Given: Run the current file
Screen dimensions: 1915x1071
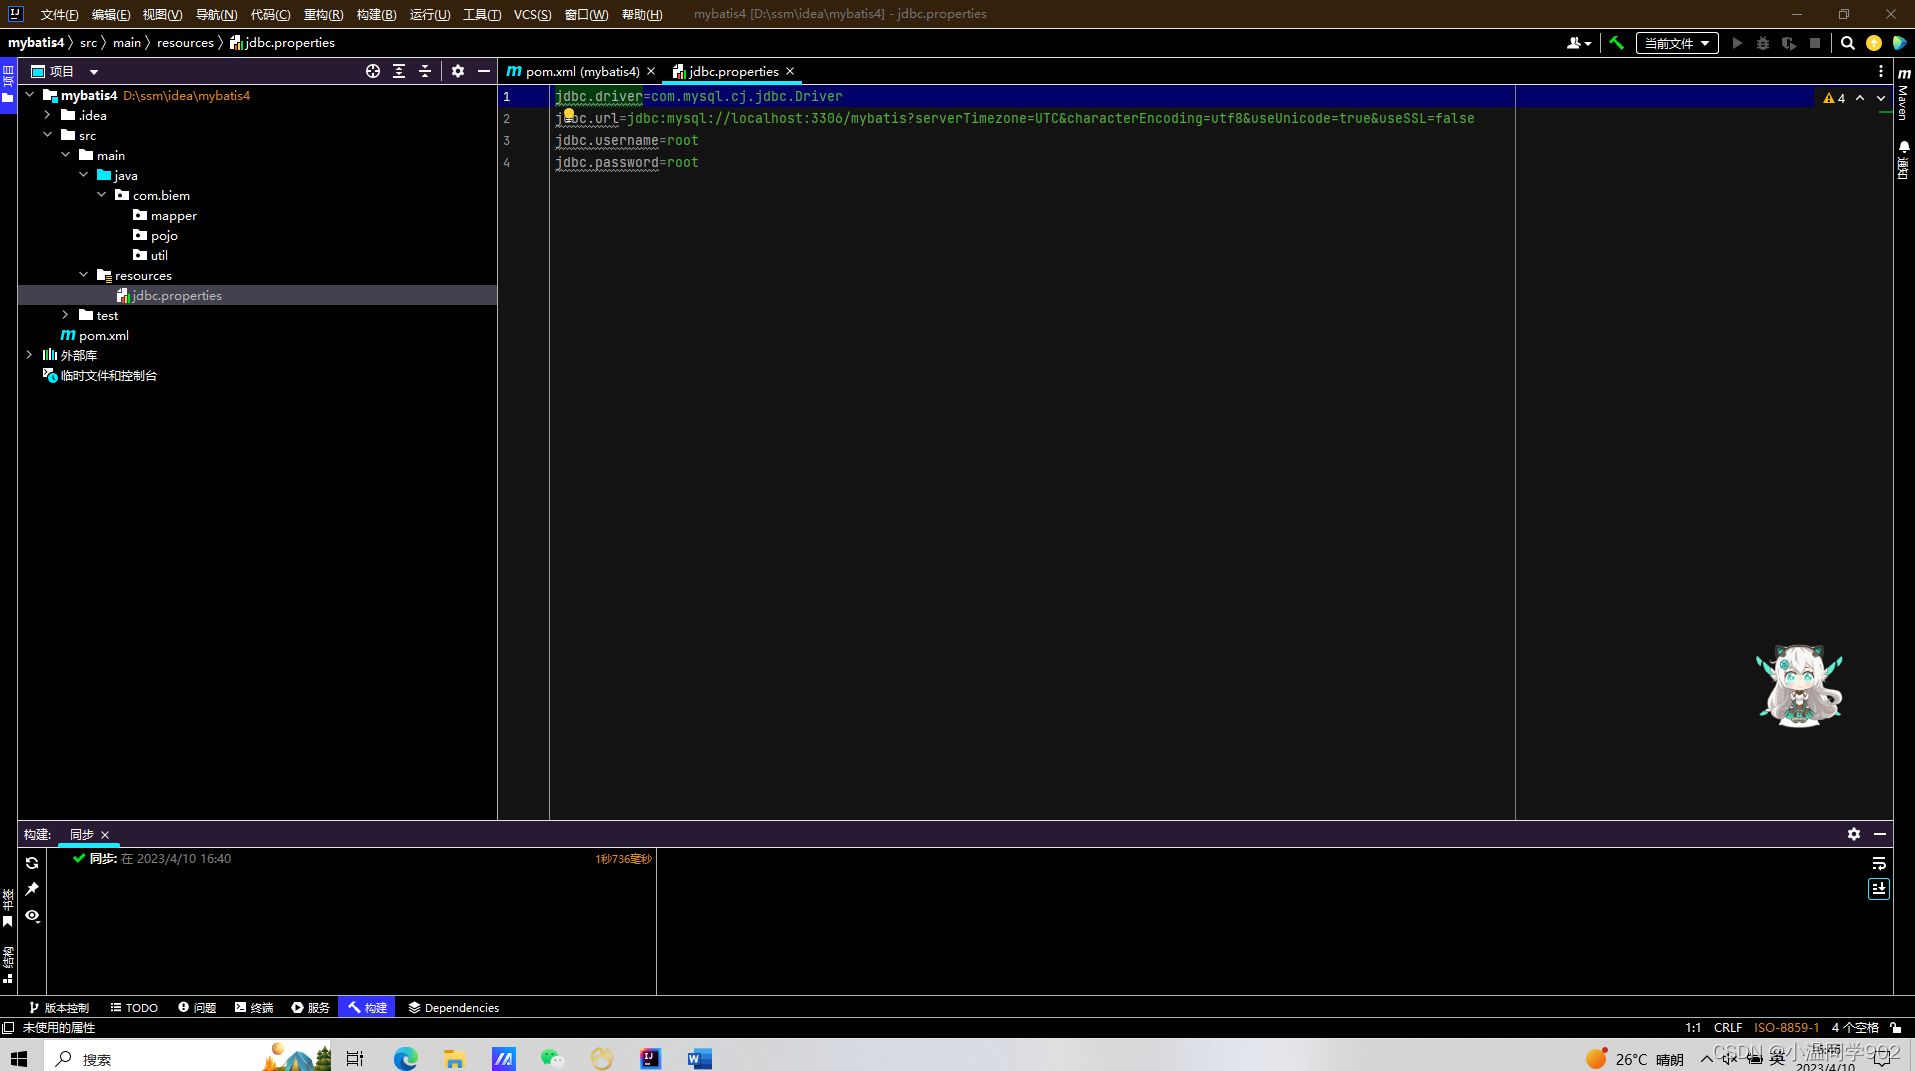Looking at the screenshot, I should pyautogui.click(x=1737, y=43).
